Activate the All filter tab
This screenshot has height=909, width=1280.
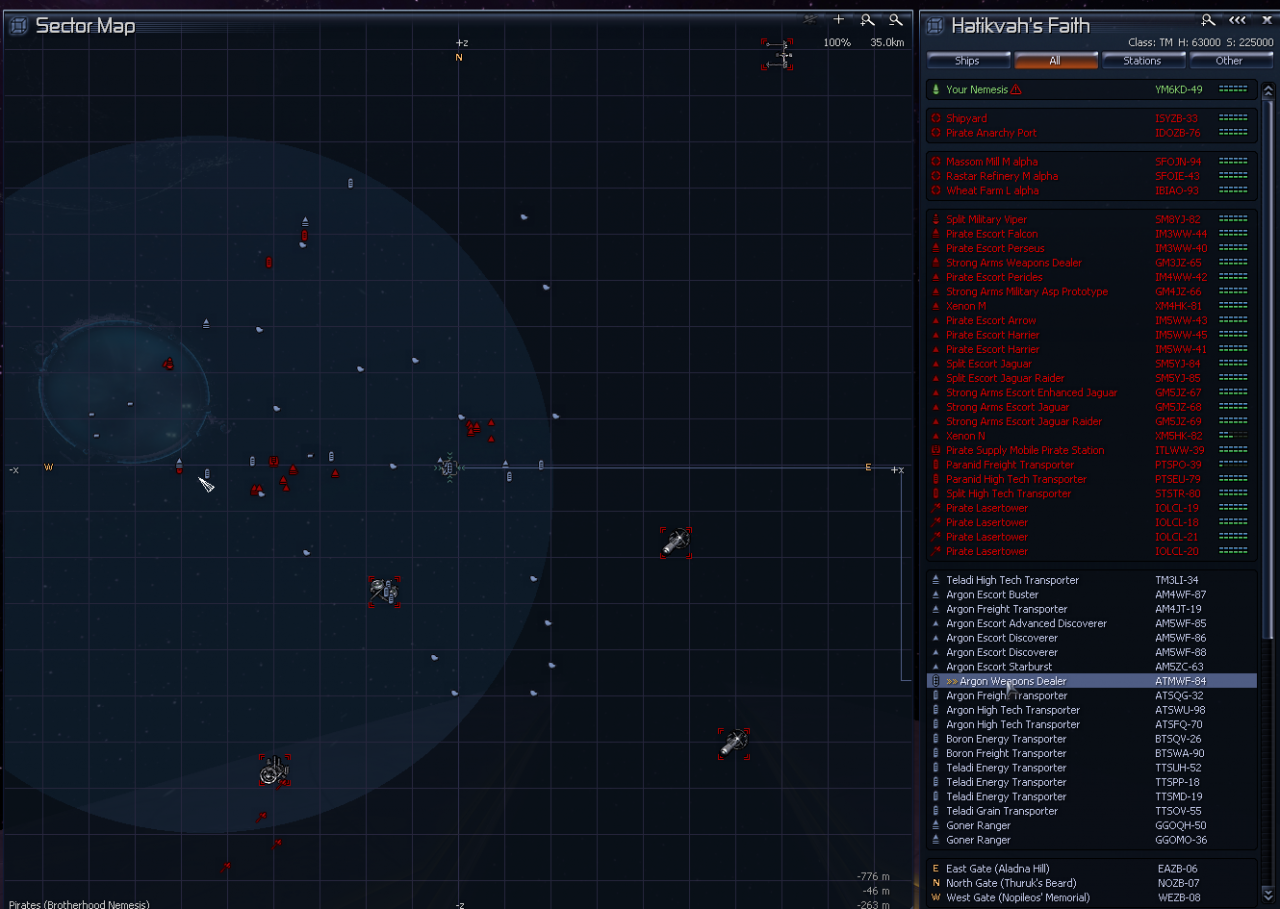(x=1055, y=61)
